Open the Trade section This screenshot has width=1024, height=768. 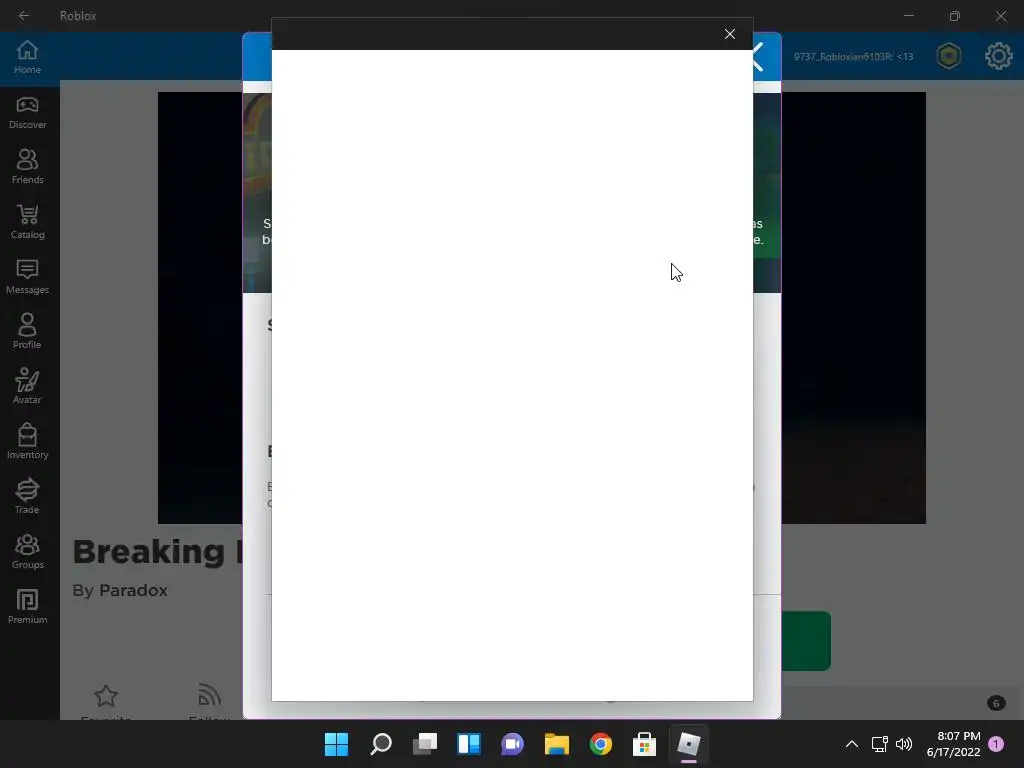pos(27,496)
